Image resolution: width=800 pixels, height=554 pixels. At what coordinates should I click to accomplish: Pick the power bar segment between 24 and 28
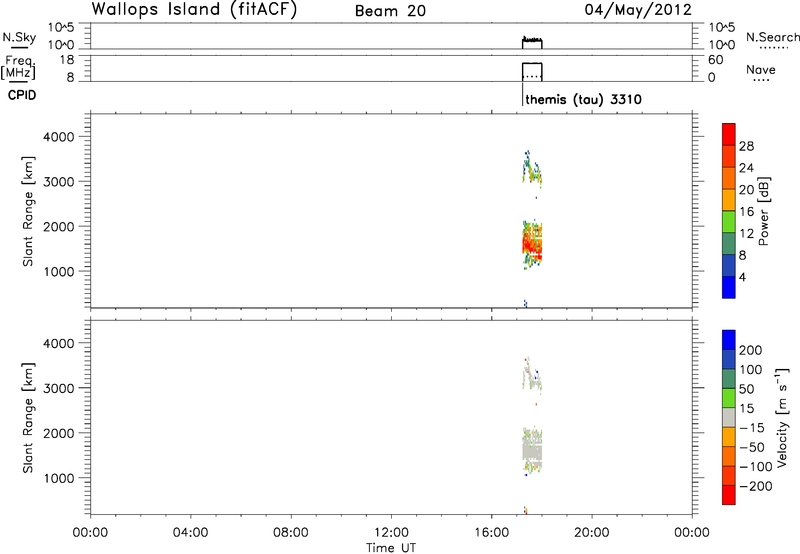click(729, 156)
